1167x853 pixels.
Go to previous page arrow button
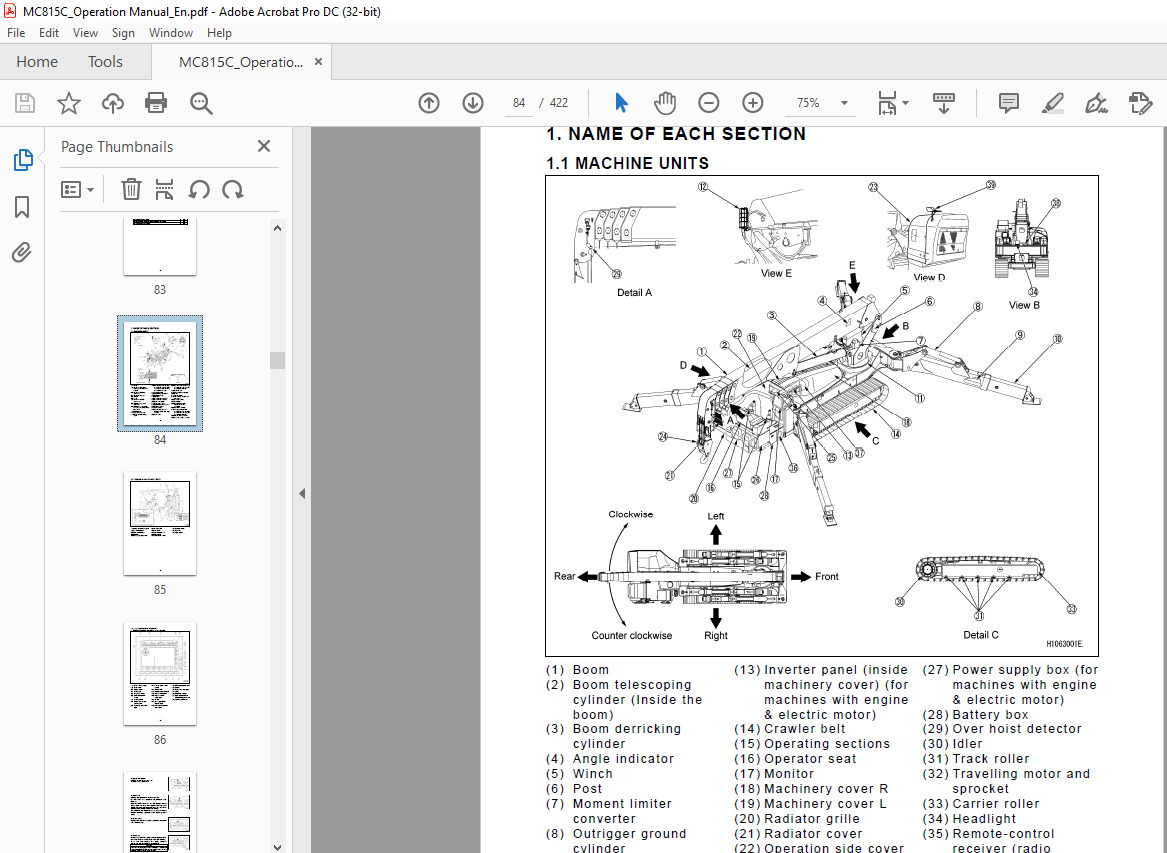tap(429, 103)
